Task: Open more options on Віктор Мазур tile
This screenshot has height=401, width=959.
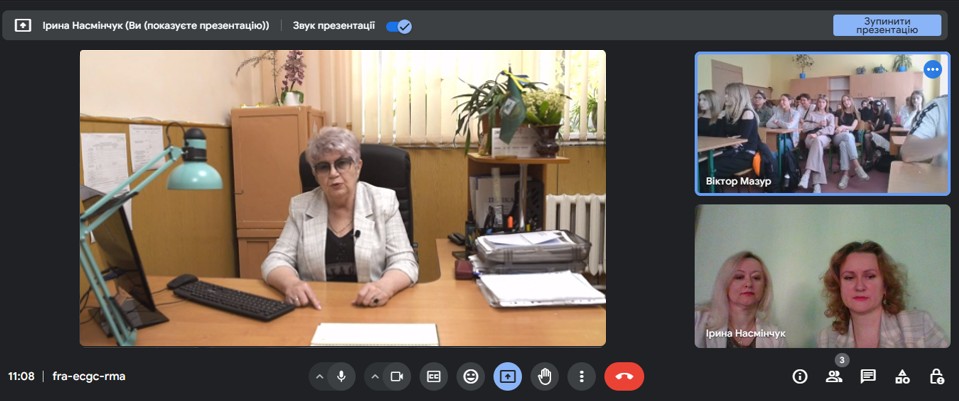Action: (933, 69)
